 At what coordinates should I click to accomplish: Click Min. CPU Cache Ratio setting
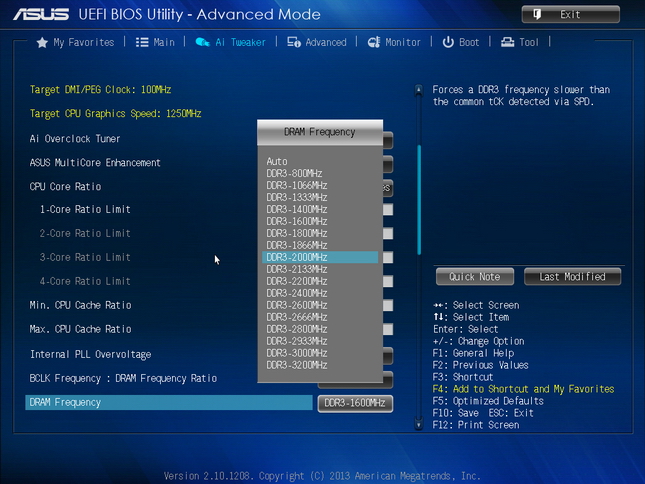point(81,305)
